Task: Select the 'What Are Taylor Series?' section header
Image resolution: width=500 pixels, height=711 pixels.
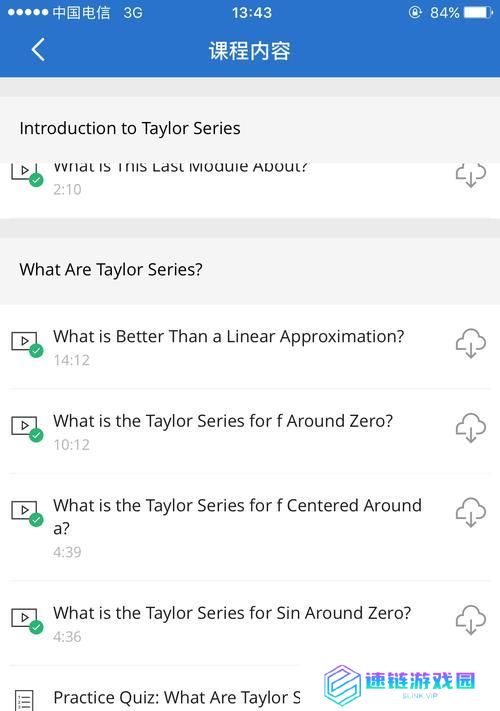Action: point(111,270)
